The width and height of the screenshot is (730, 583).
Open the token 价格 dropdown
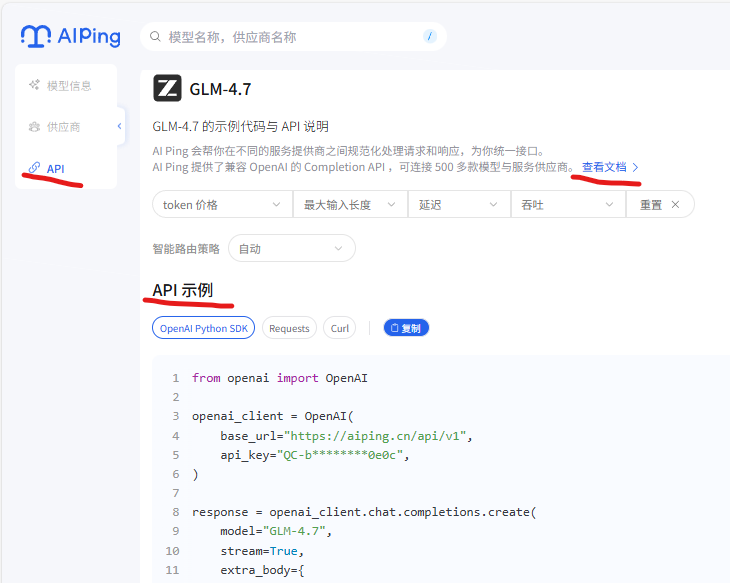222,204
